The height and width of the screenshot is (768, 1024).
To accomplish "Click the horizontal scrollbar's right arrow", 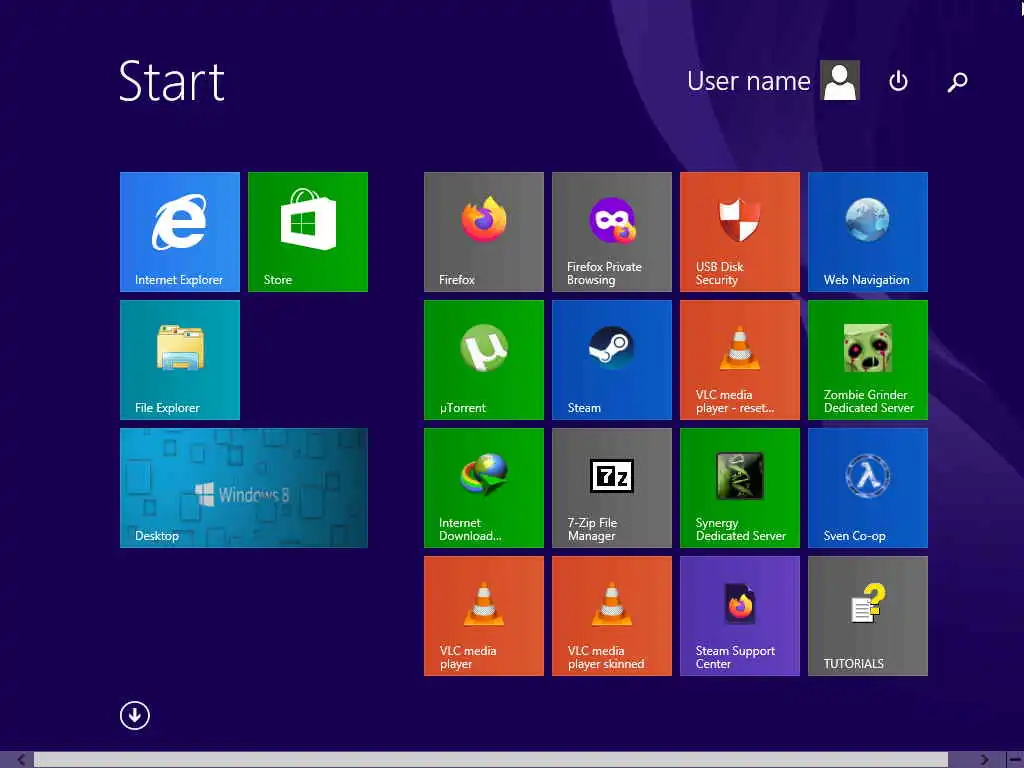I will click(x=984, y=760).
